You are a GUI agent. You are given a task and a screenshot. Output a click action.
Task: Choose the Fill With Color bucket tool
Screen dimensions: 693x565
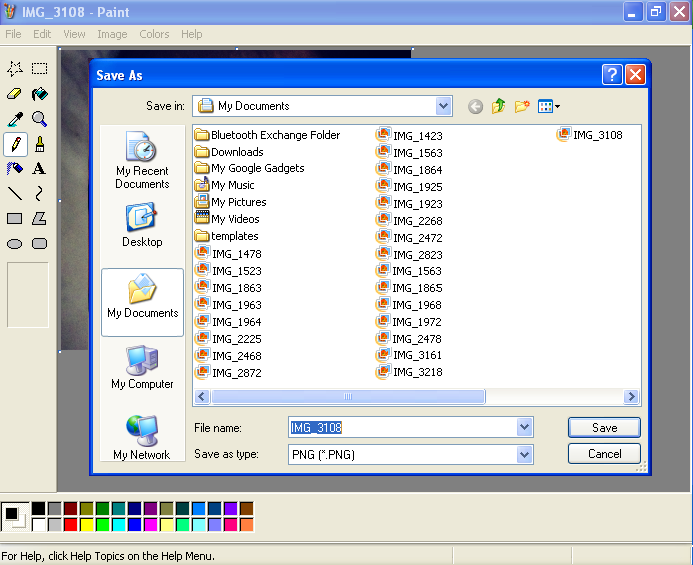click(x=39, y=94)
